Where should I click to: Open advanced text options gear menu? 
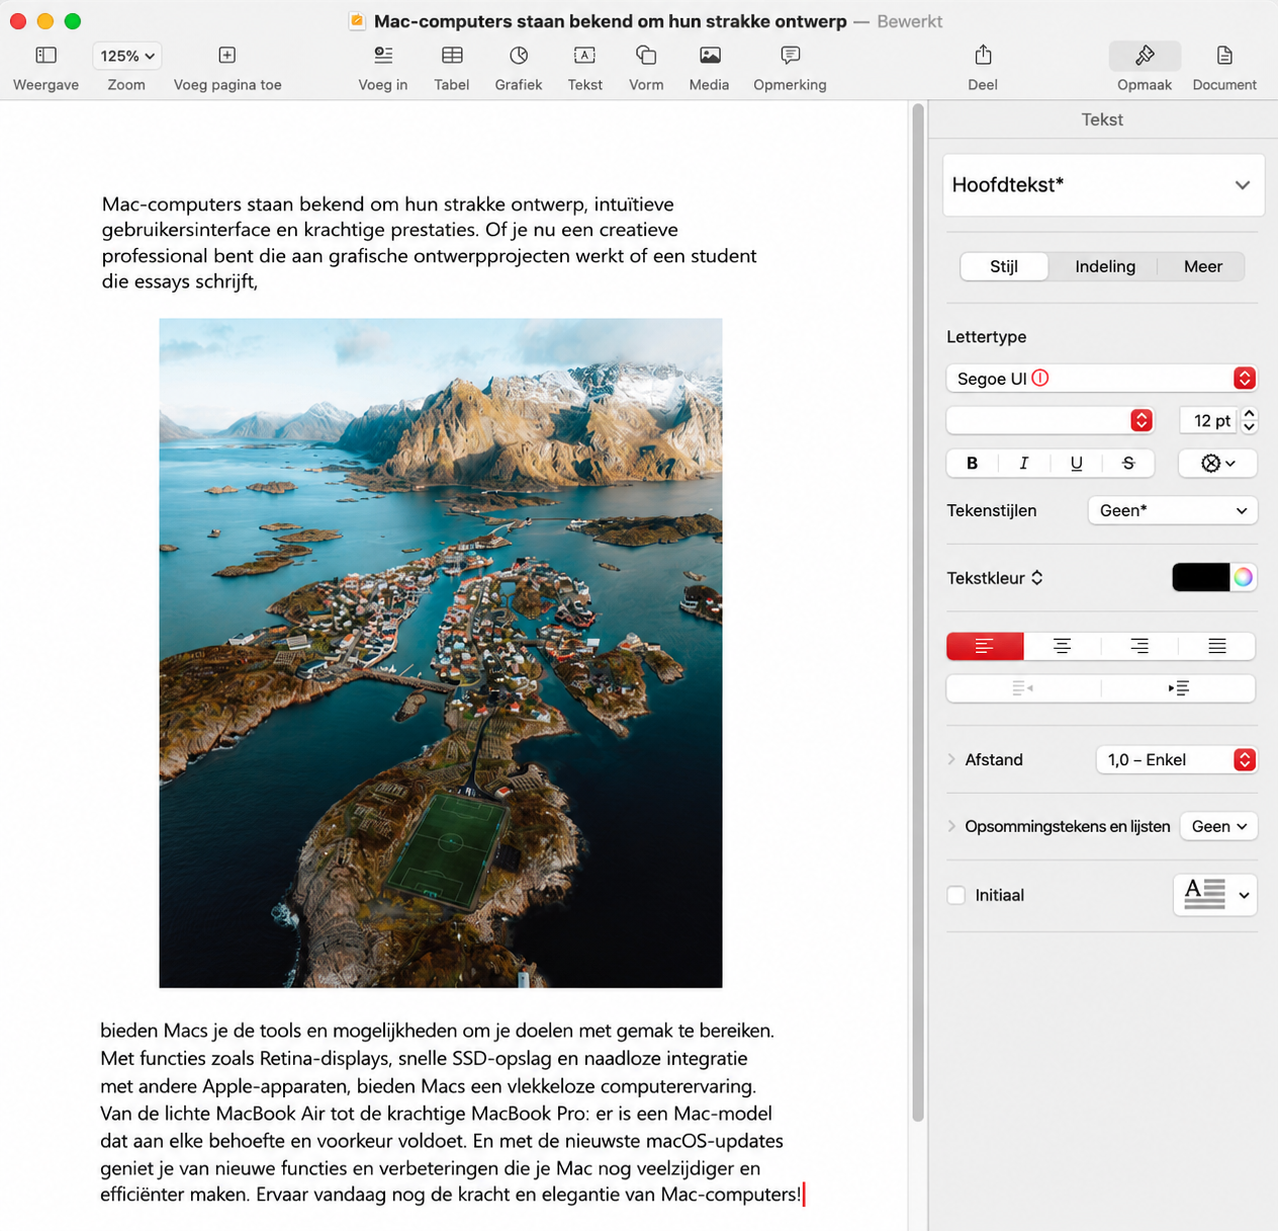pyautogui.click(x=1217, y=463)
